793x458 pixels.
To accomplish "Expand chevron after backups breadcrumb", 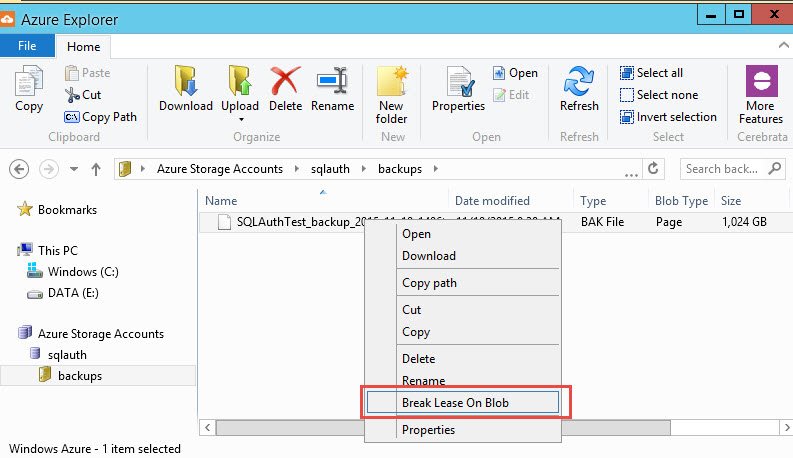I will pos(435,169).
